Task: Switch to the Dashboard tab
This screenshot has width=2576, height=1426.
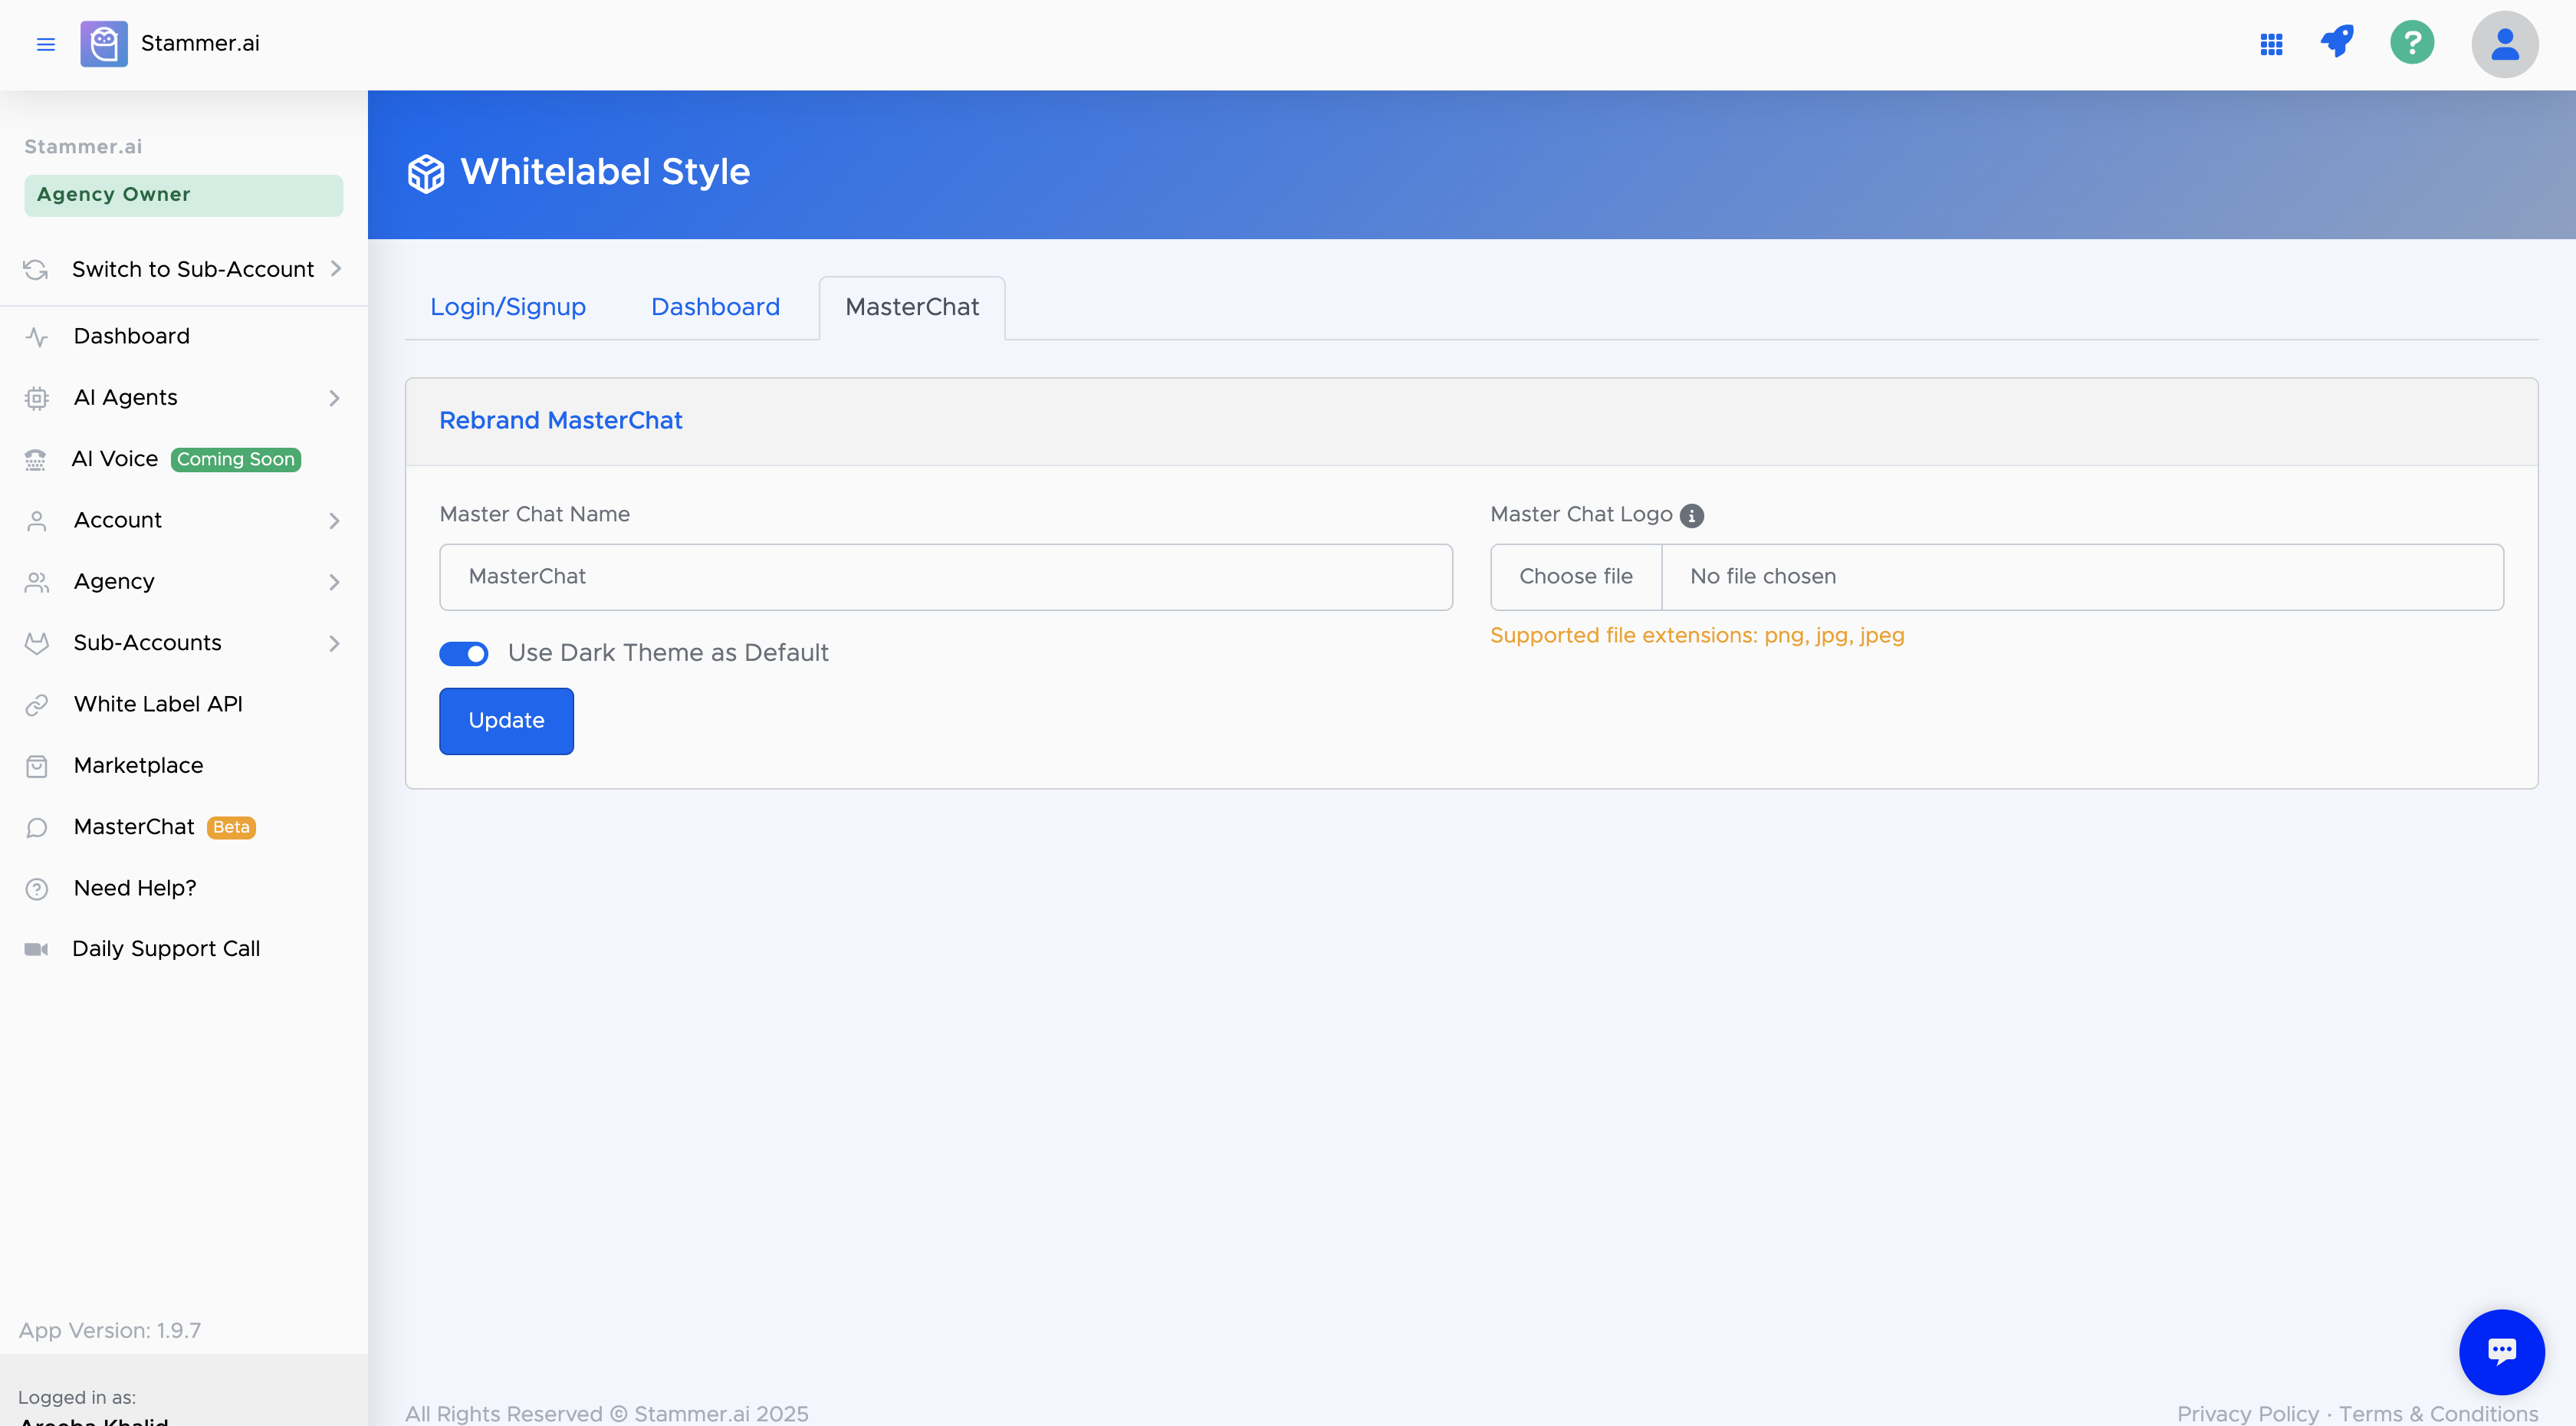Action: (x=715, y=307)
